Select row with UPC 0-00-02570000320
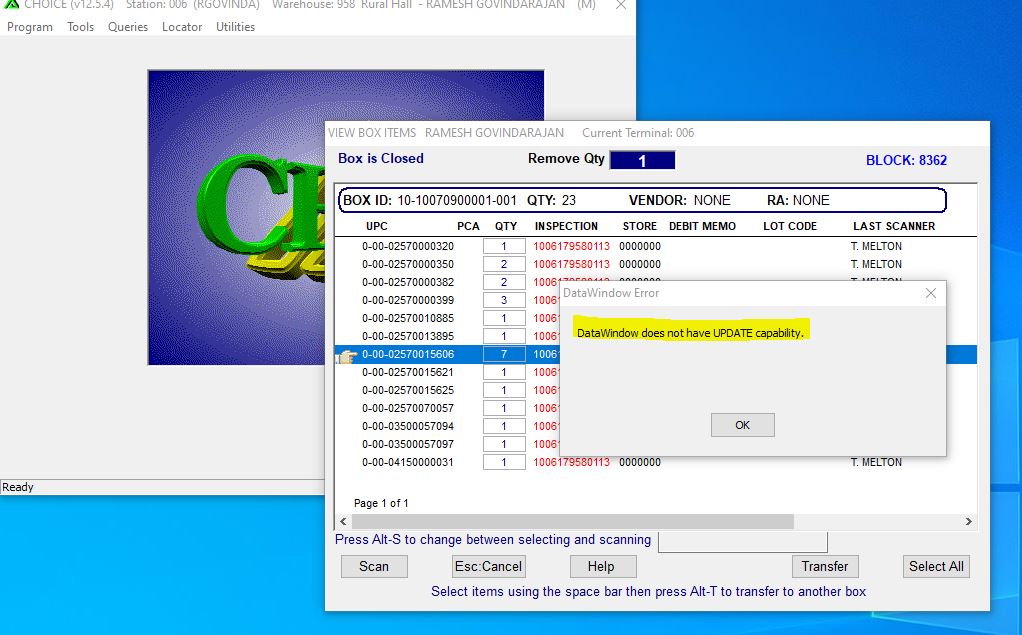Image resolution: width=1022 pixels, height=635 pixels. (x=408, y=246)
